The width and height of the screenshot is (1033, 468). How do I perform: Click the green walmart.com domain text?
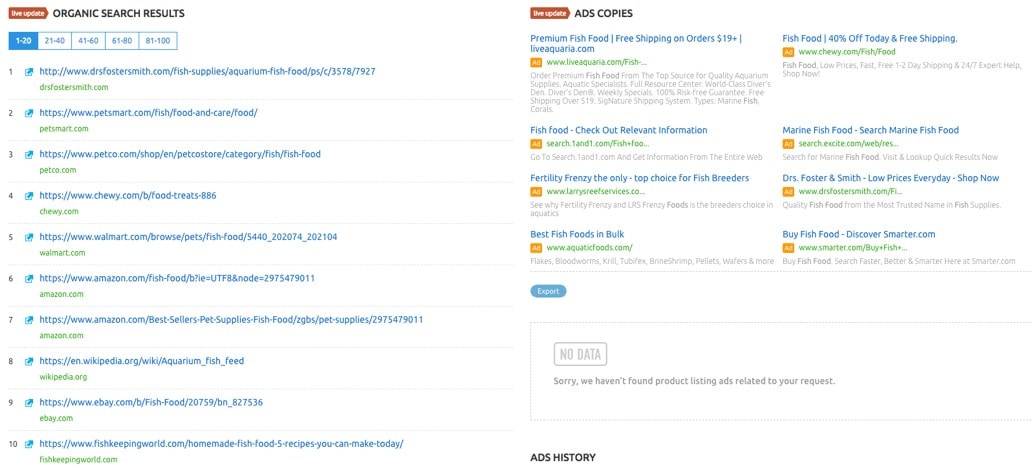[x=63, y=252]
